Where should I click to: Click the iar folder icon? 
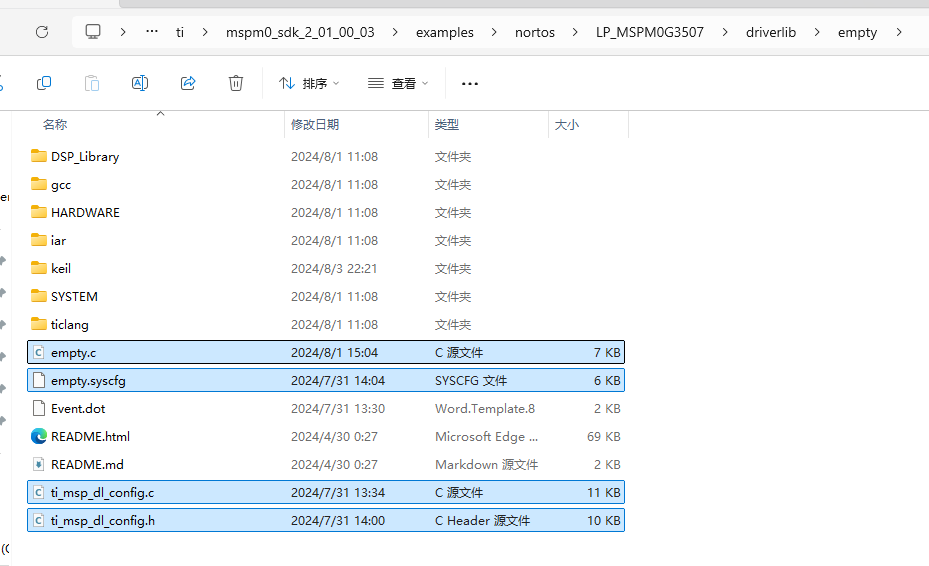(x=39, y=240)
